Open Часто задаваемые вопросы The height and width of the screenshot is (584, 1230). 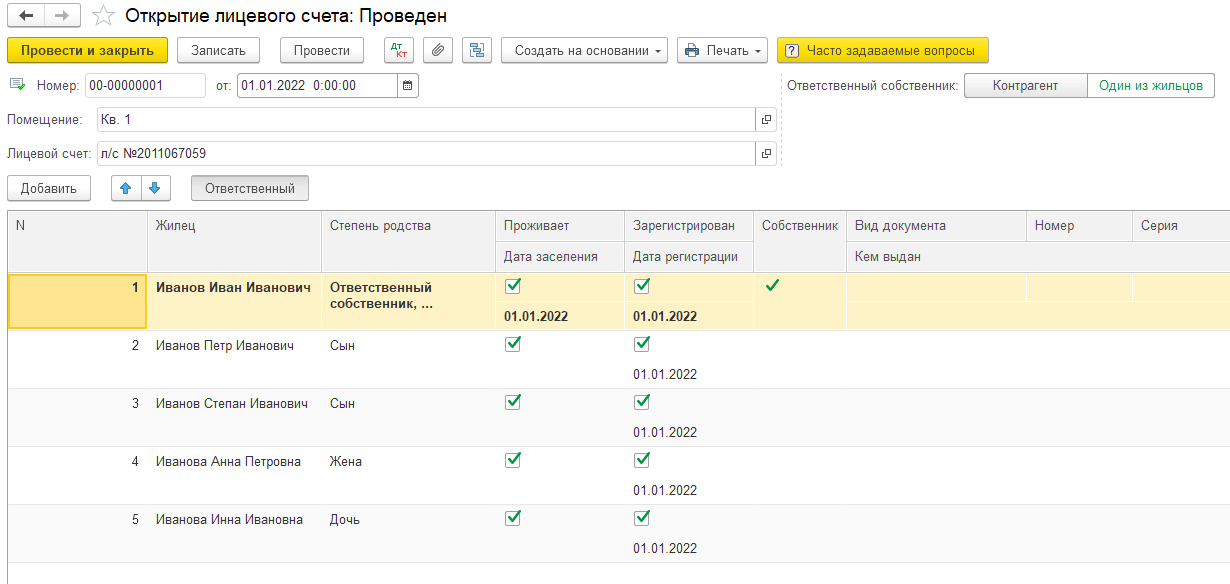(882, 50)
